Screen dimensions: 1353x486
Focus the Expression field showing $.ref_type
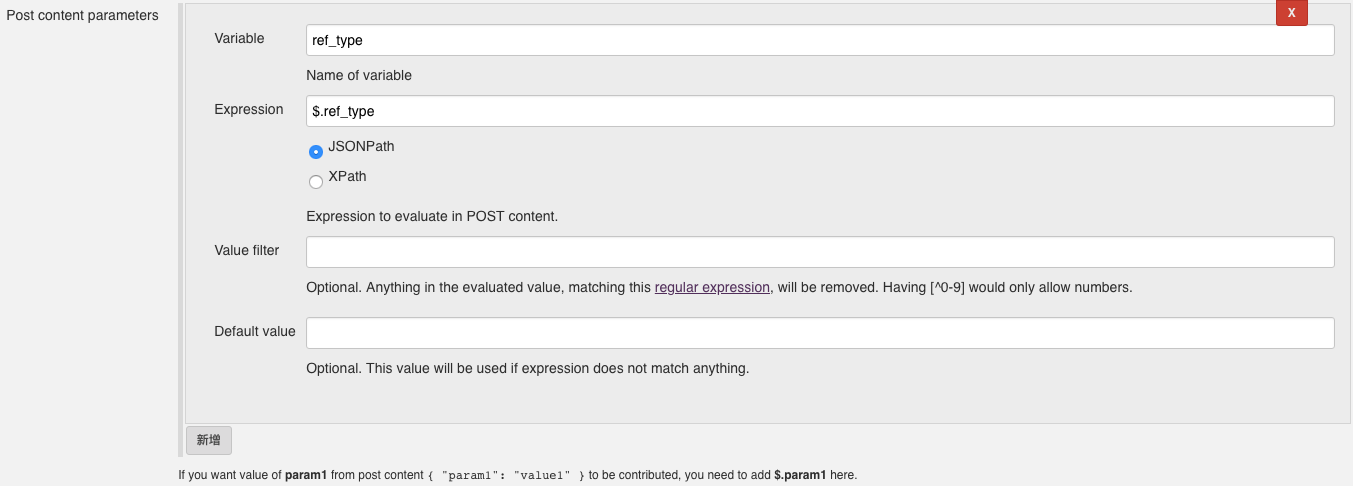pyautogui.click(x=820, y=111)
